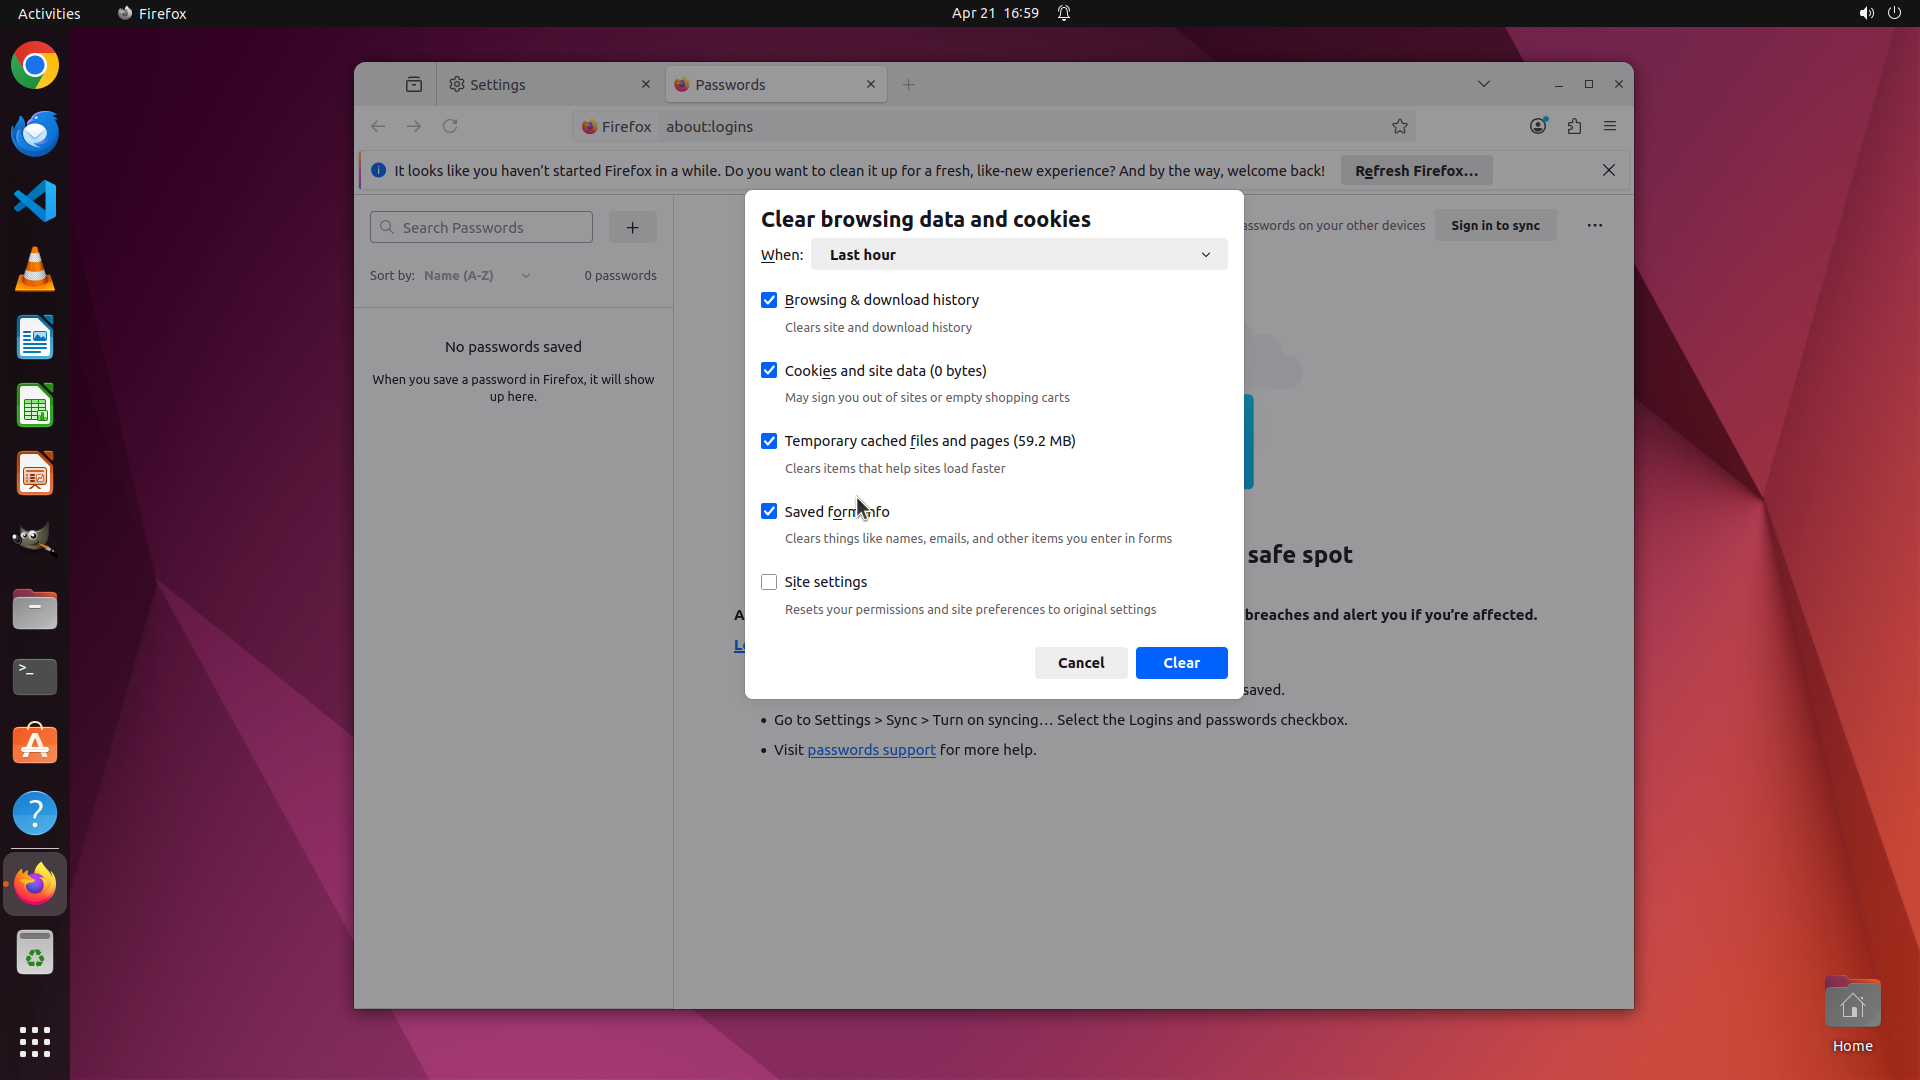Open the List all tabs chevron
The width and height of the screenshot is (1920, 1080).
pyautogui.click(x=1484, y=84)
